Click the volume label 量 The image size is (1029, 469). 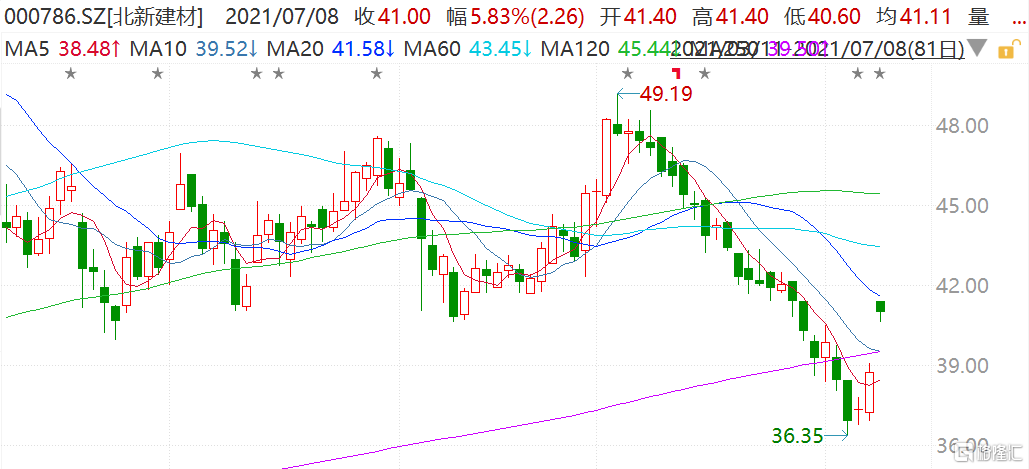(x=978, y=17)
